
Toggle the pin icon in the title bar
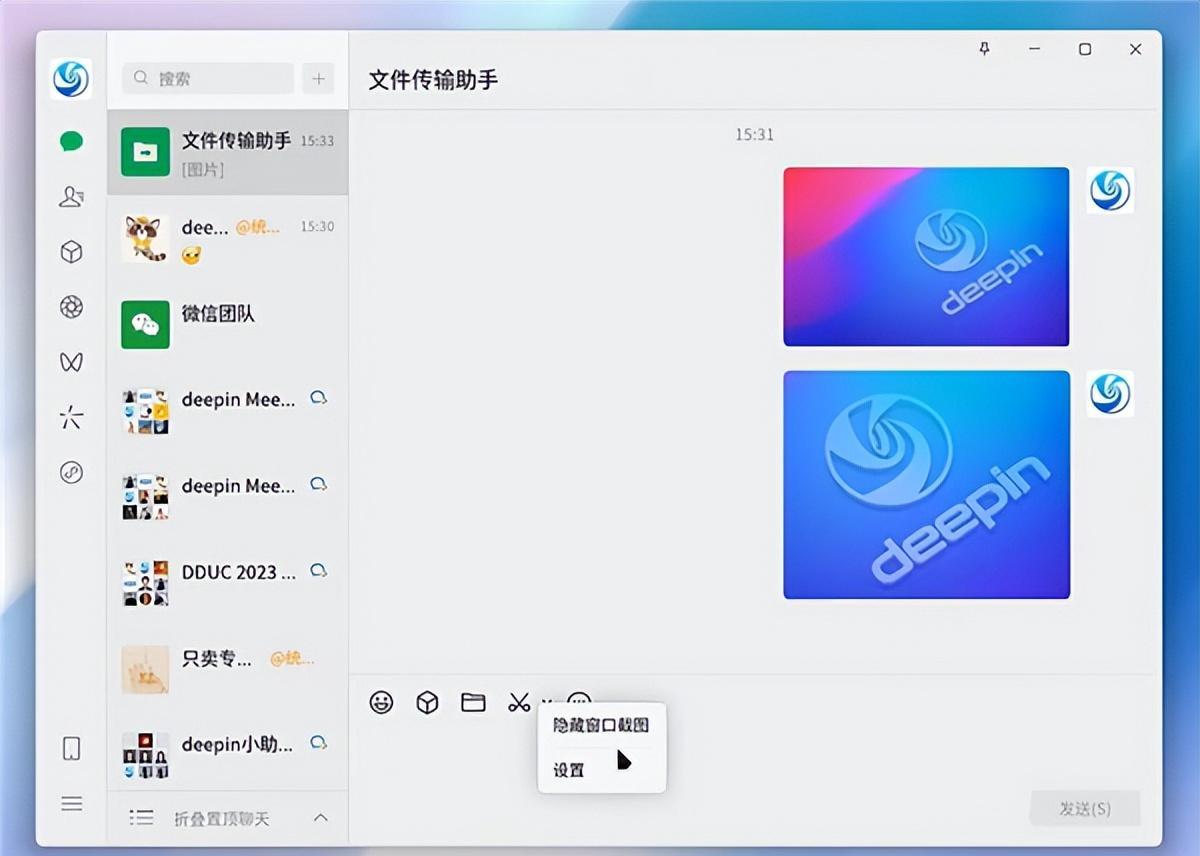coord(985,48)
